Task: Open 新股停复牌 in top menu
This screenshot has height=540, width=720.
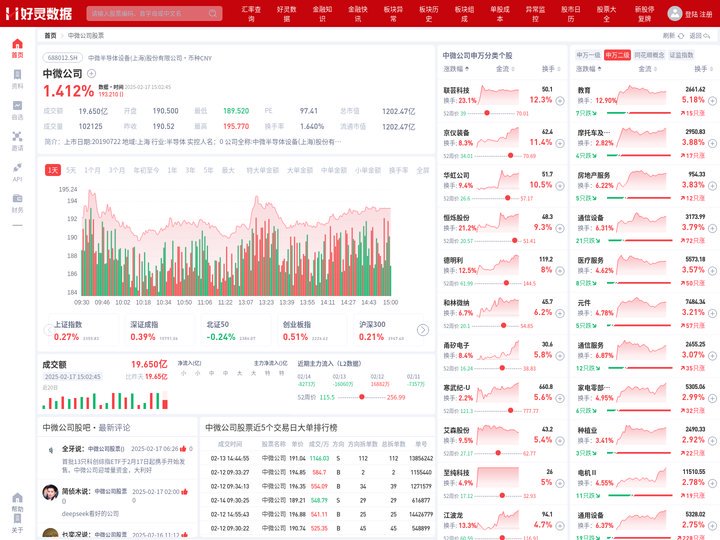Action: 645,14
